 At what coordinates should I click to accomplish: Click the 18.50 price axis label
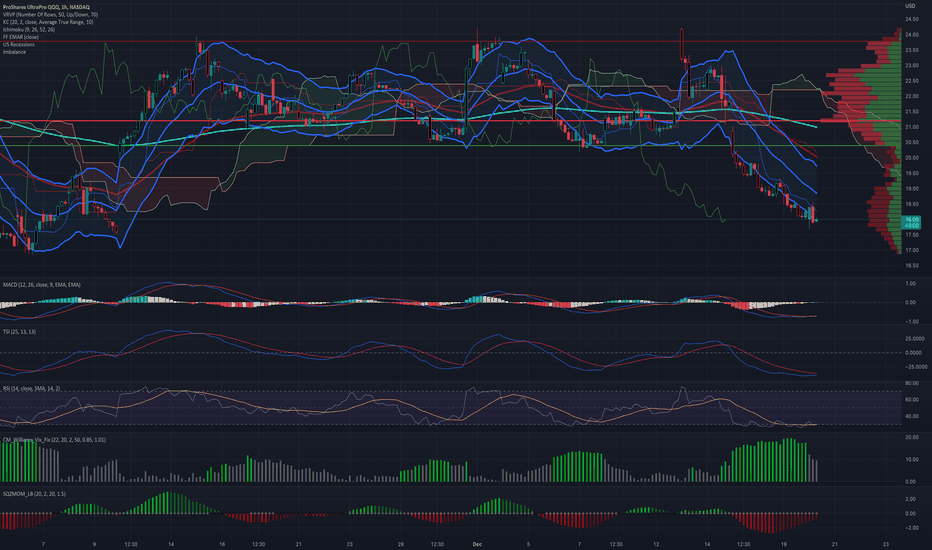click(912, 204)
